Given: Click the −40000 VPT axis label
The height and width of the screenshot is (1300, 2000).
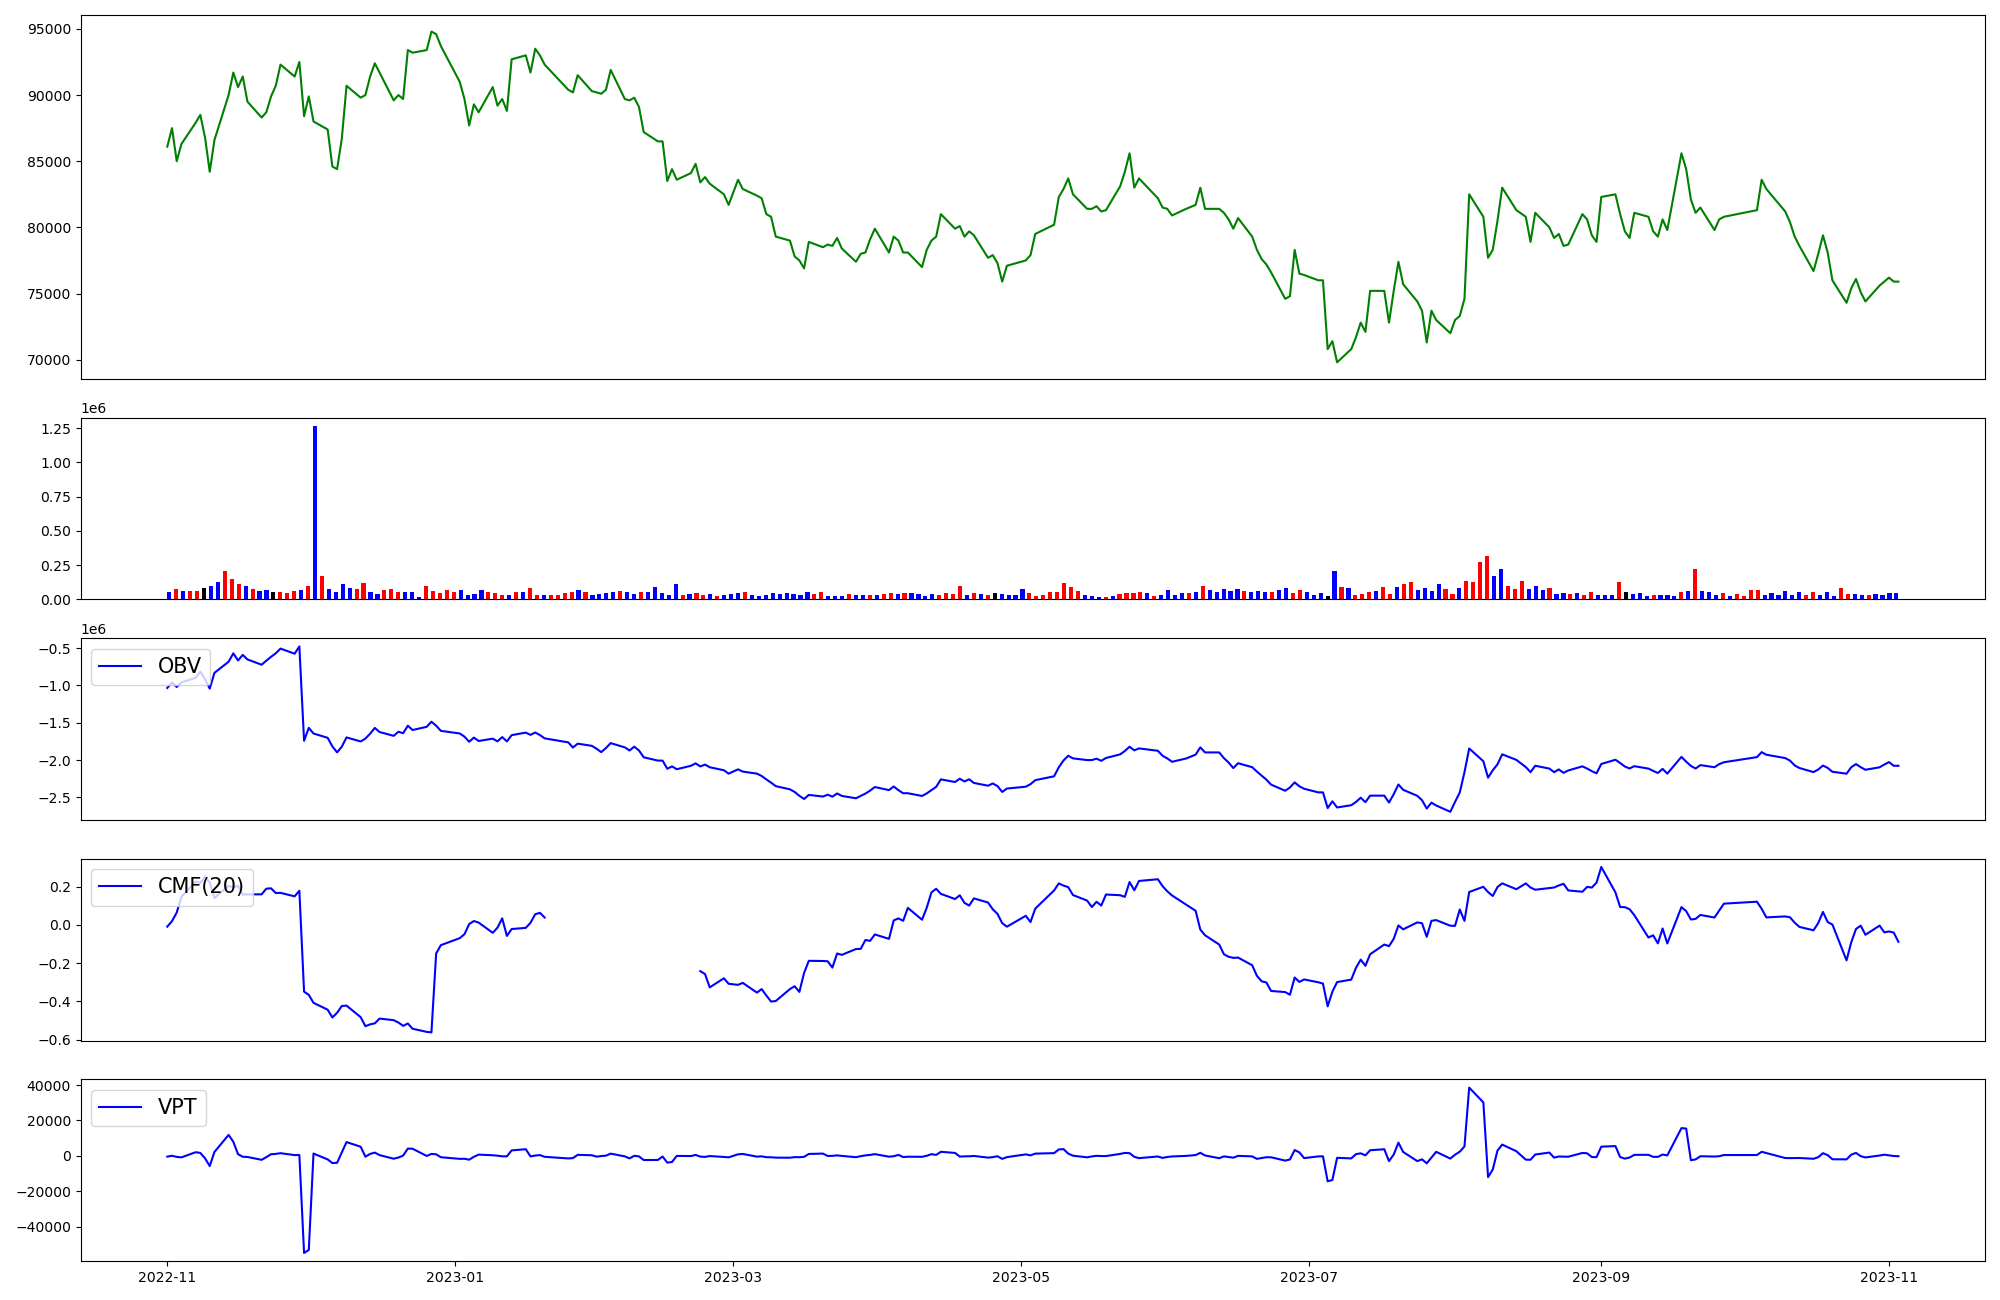Looking at the screenshot, I should tap(44, 1227).
